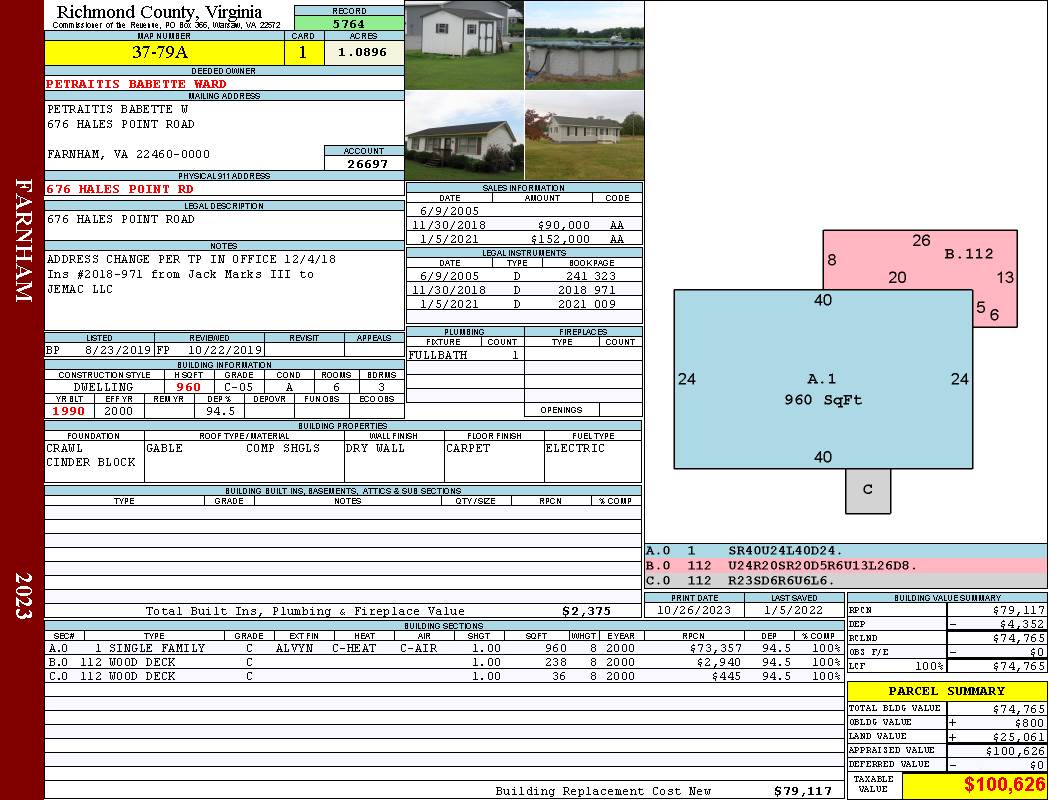Click the ADDRESS CHANGE note line
The image size is (1050, 800).
(x=192, y=259)
